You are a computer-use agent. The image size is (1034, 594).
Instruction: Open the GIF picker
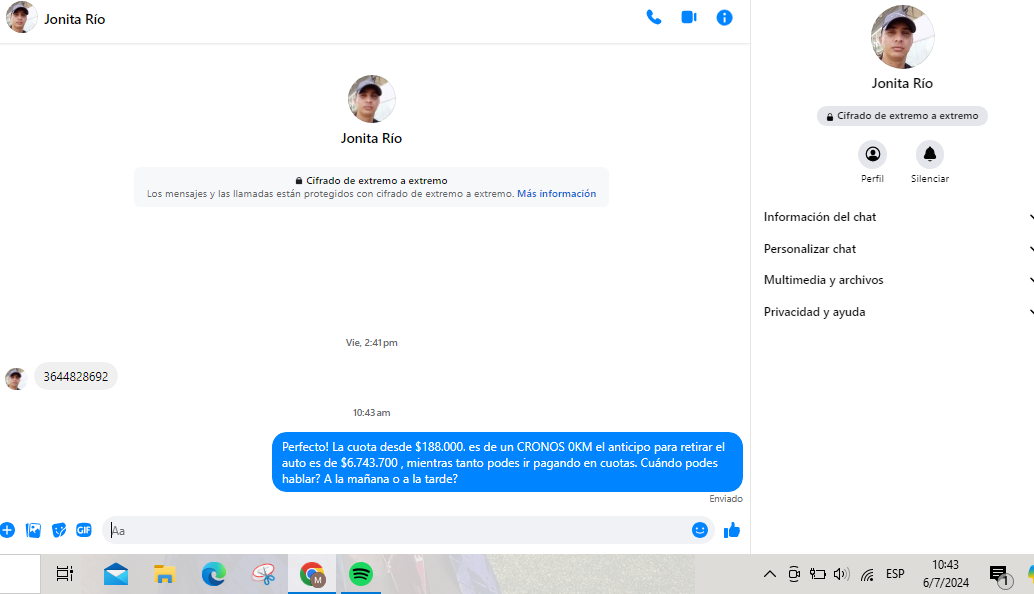click(x=84, y=530)
